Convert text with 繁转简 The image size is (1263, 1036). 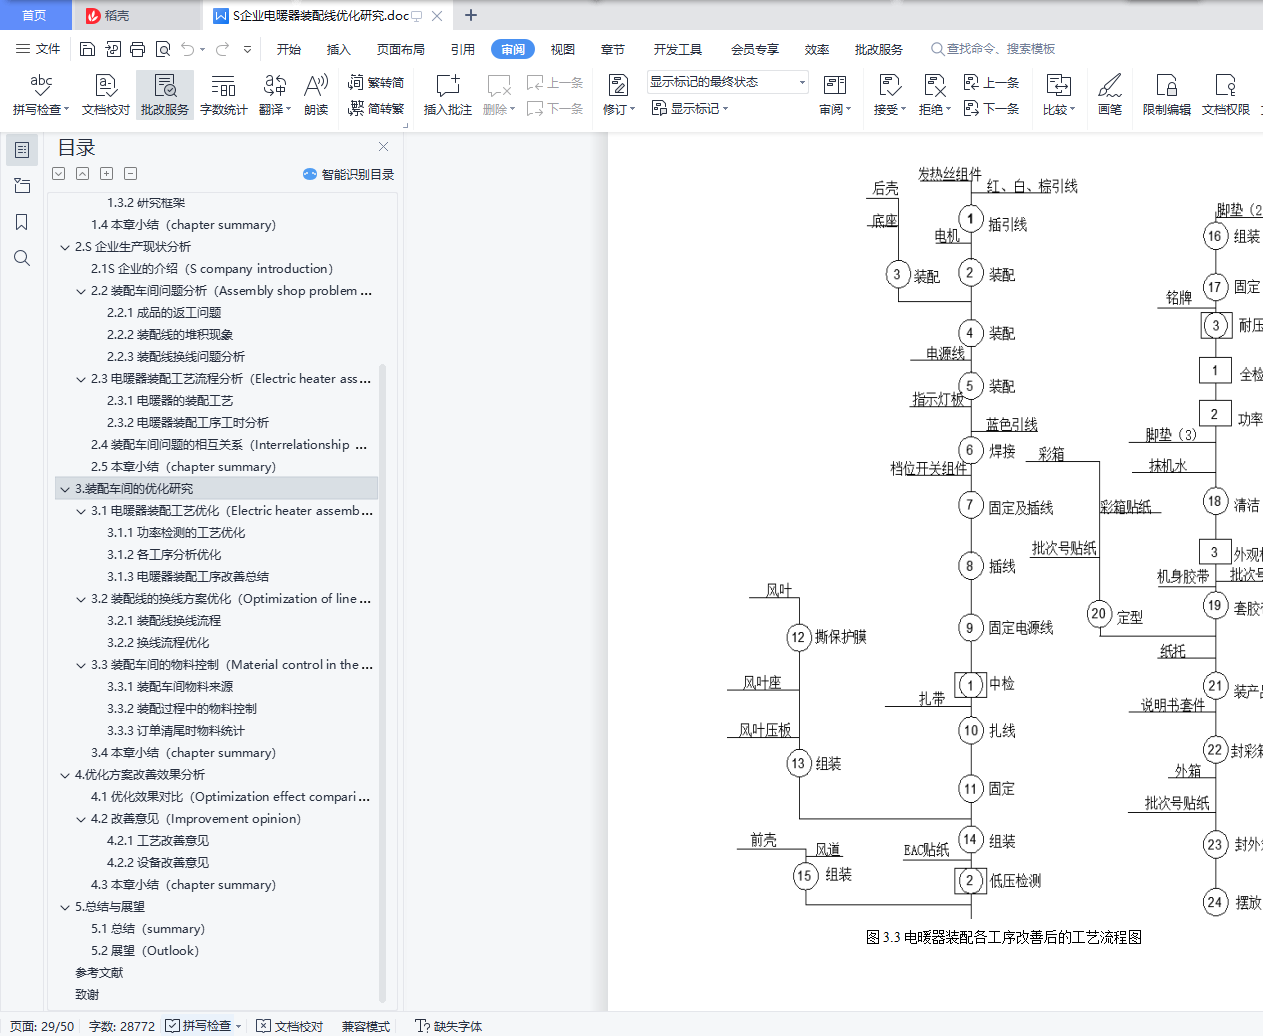coord(376,83)
